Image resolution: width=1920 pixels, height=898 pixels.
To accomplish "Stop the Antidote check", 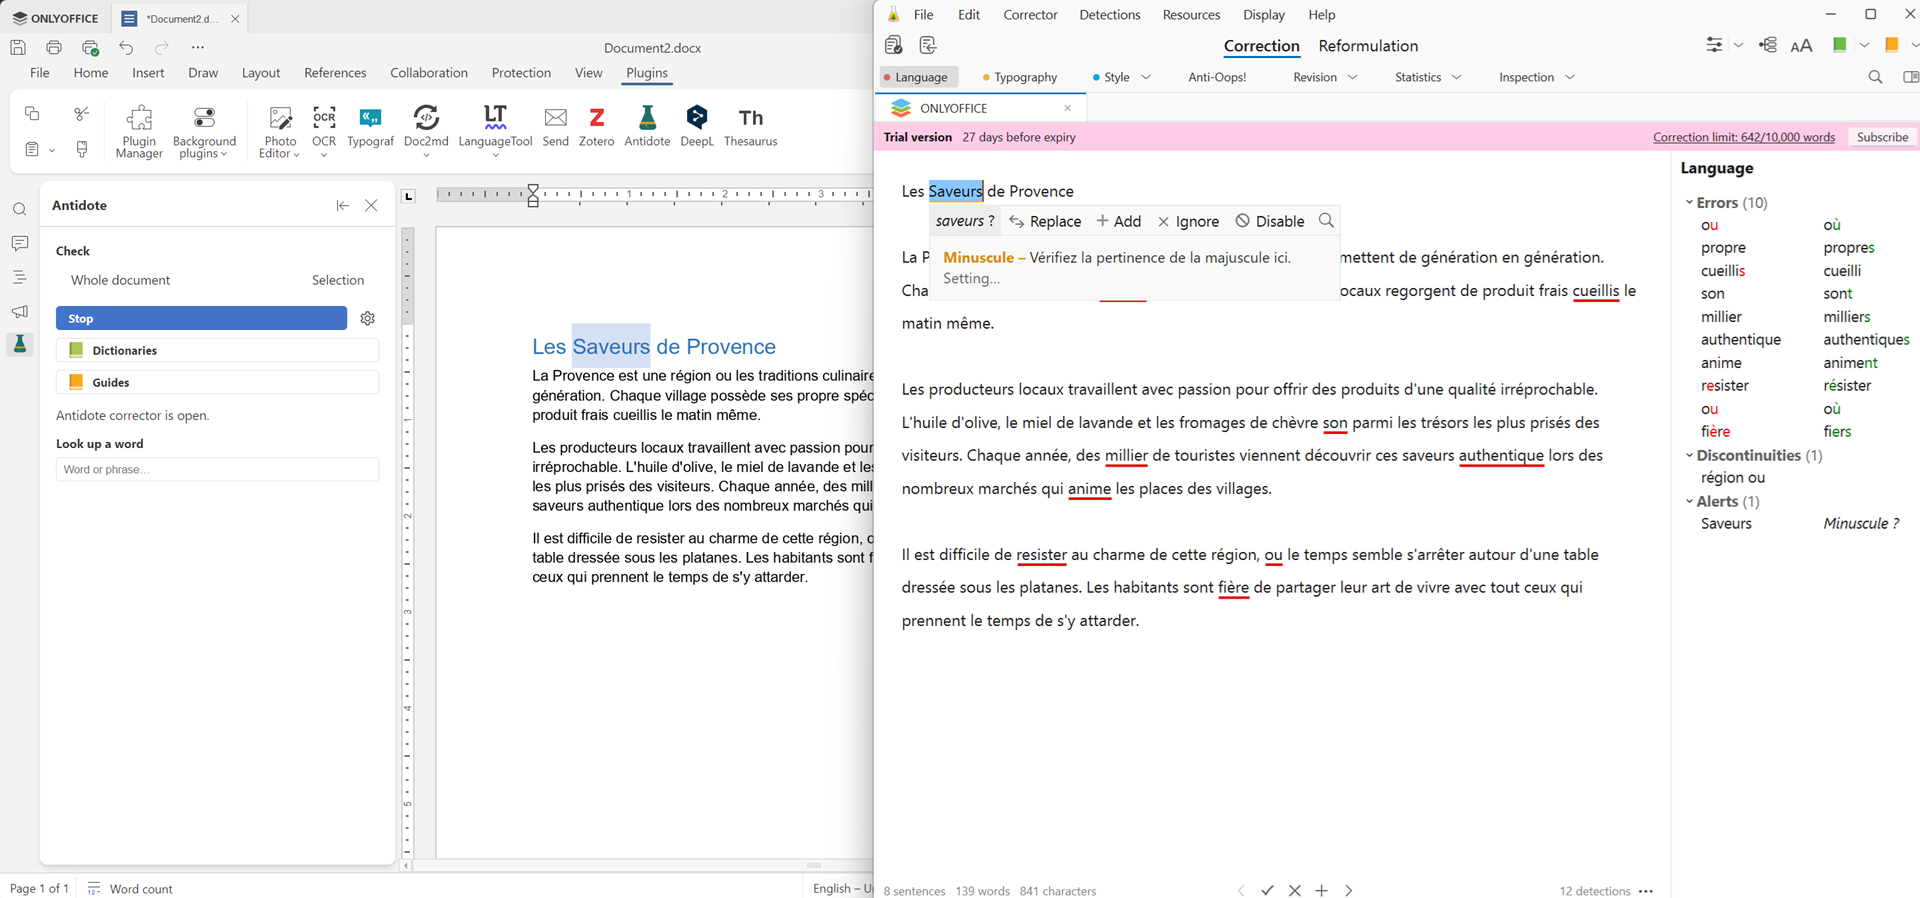I will click(x=201, y=318).
